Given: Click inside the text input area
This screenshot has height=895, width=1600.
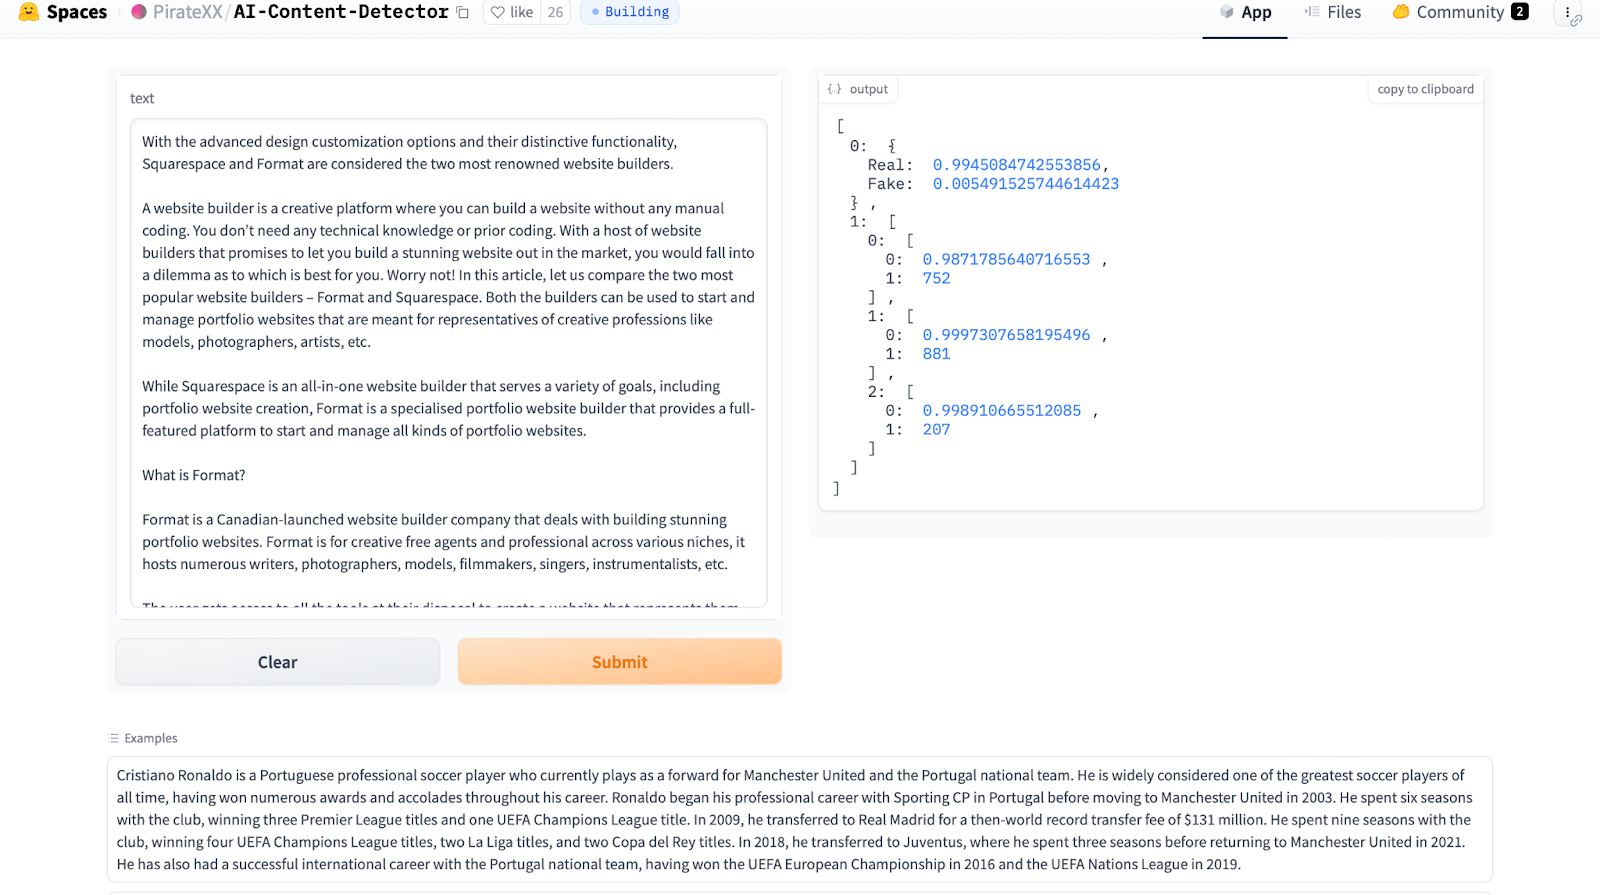Looking at the screenshot, I should click(x=448, y=363).
